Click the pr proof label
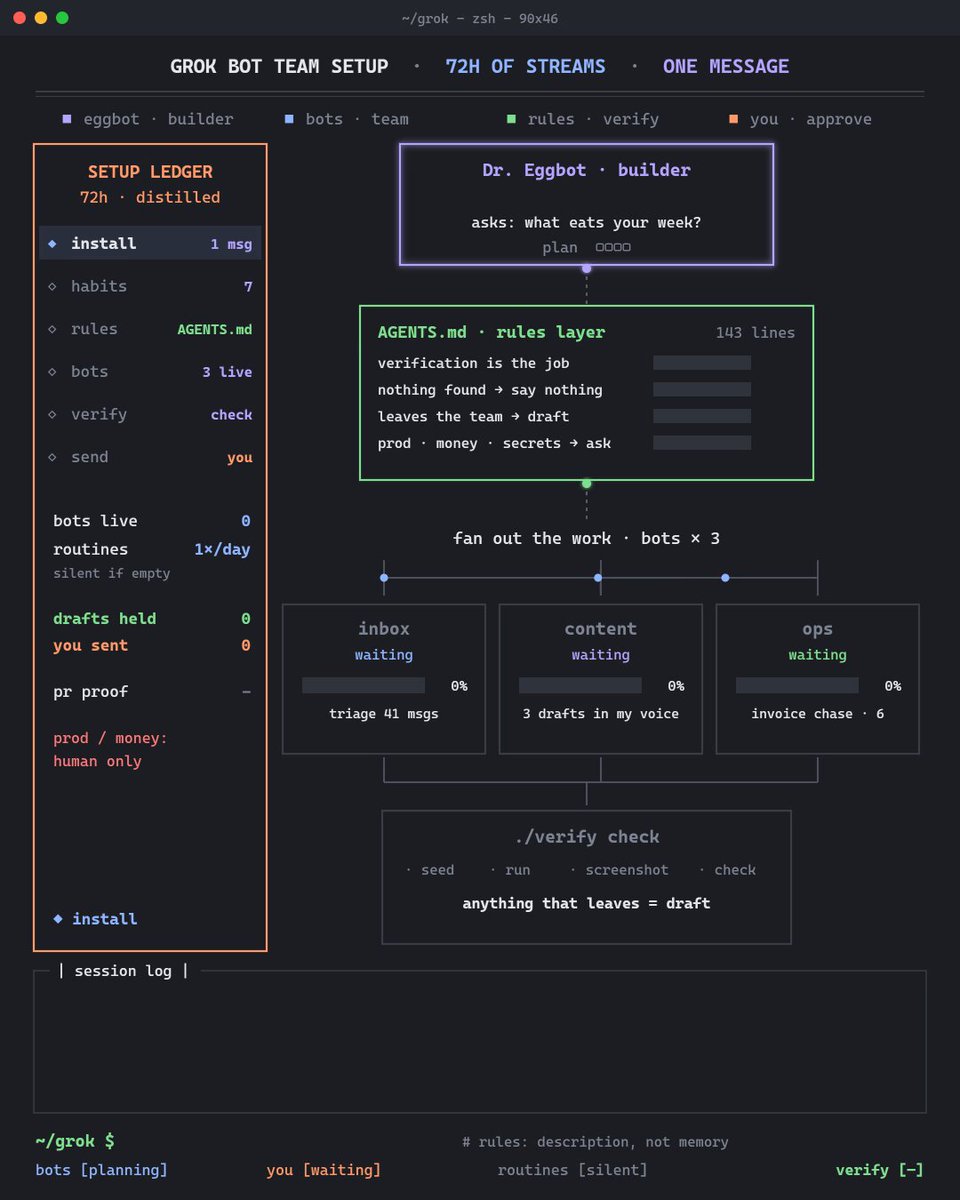Viewport: 960px width, 1200px height. click(x=90, y=692)
